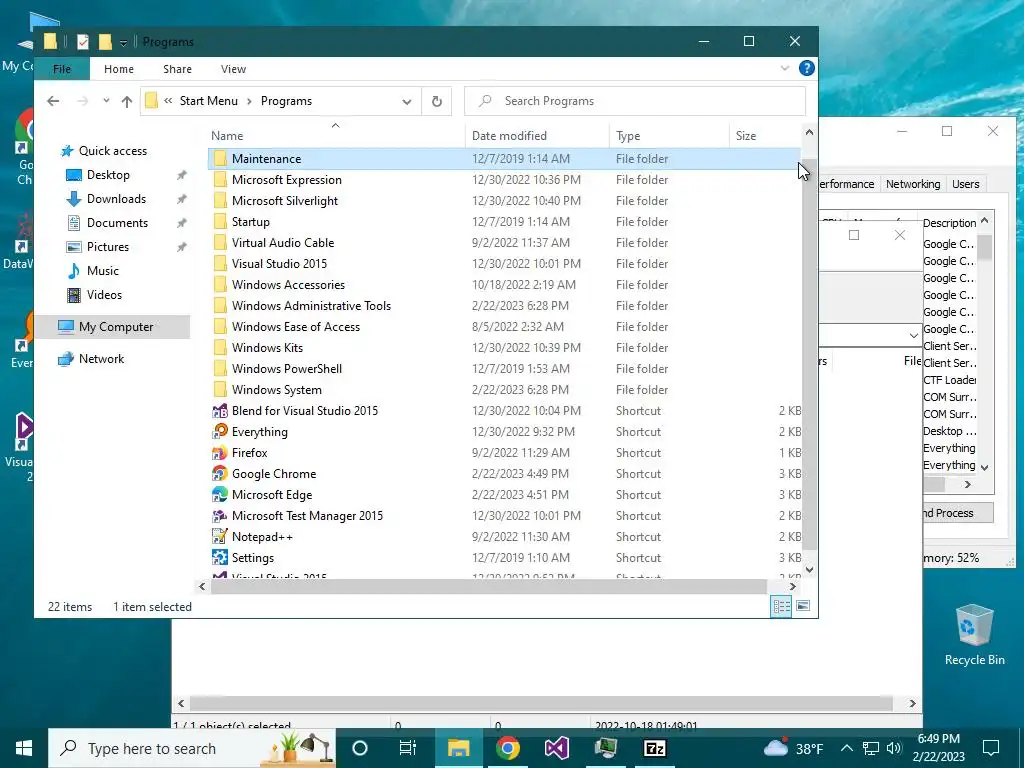Open Task Manager icon in the taskbar
Screen dimensions: 1024x768
[x=605, y=748]
